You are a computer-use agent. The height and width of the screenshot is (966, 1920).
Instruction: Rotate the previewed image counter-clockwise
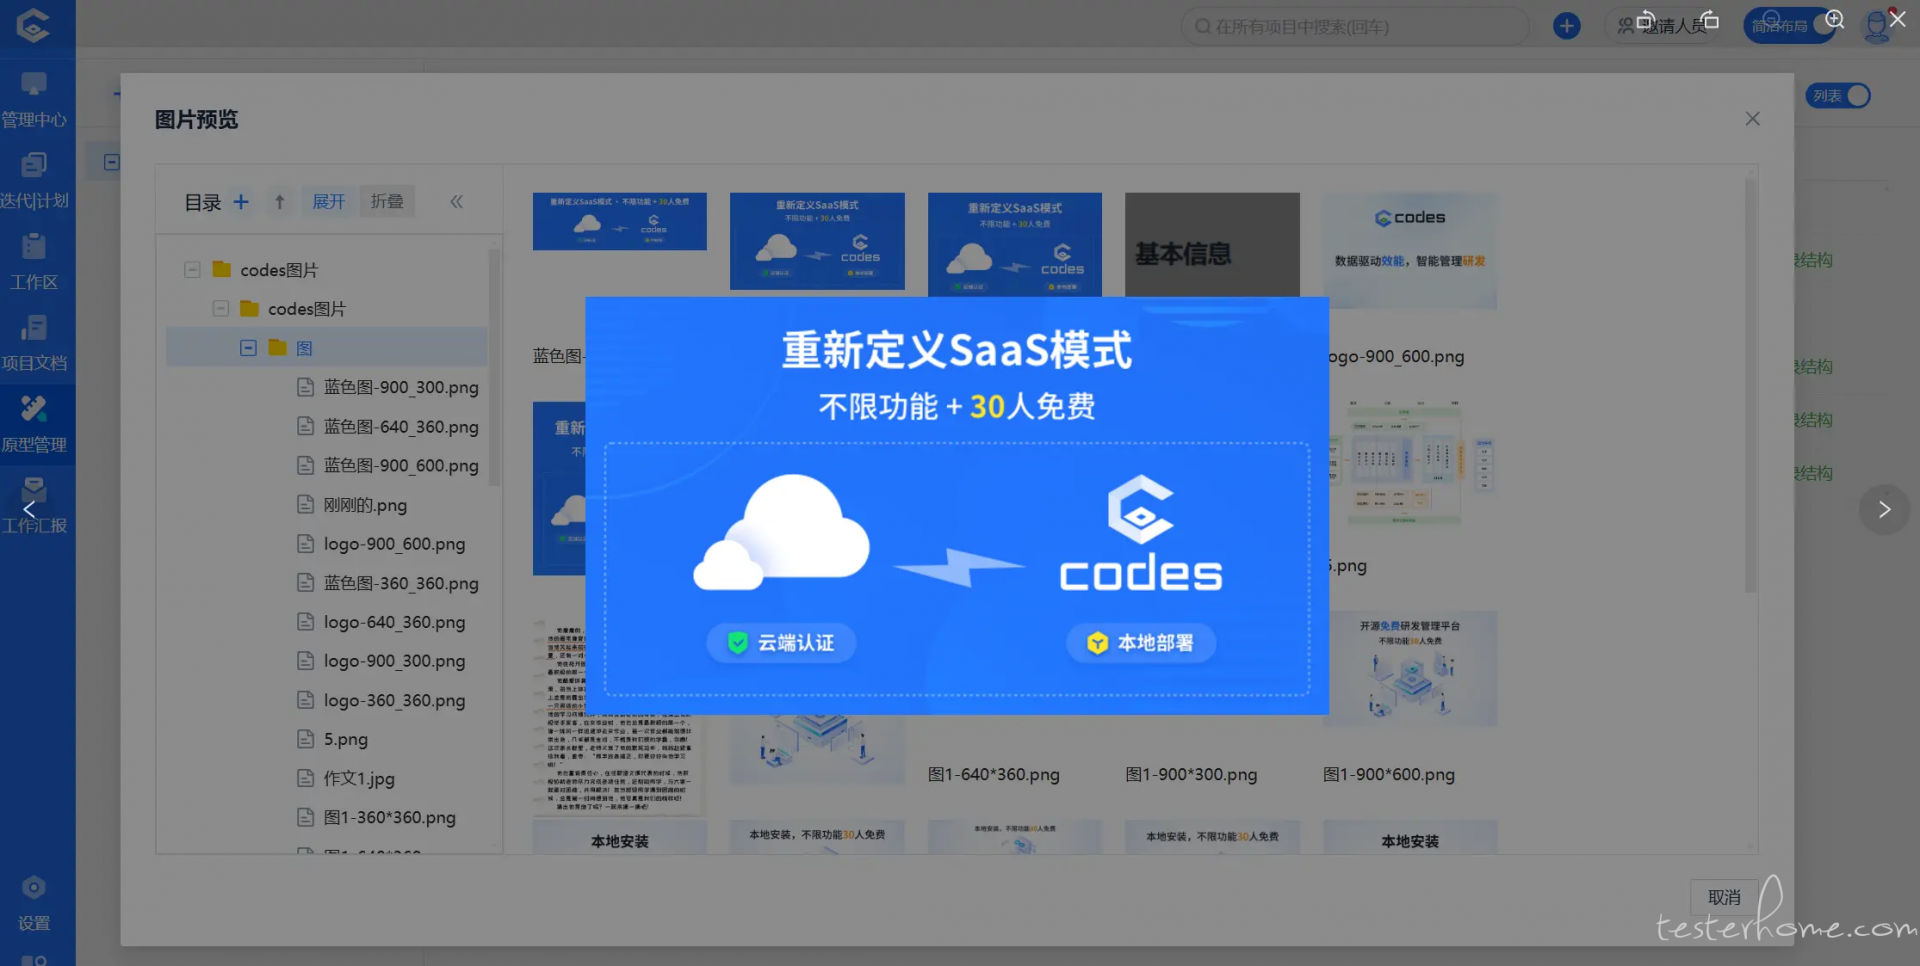pyautogui.click(x=1645, y=19)
